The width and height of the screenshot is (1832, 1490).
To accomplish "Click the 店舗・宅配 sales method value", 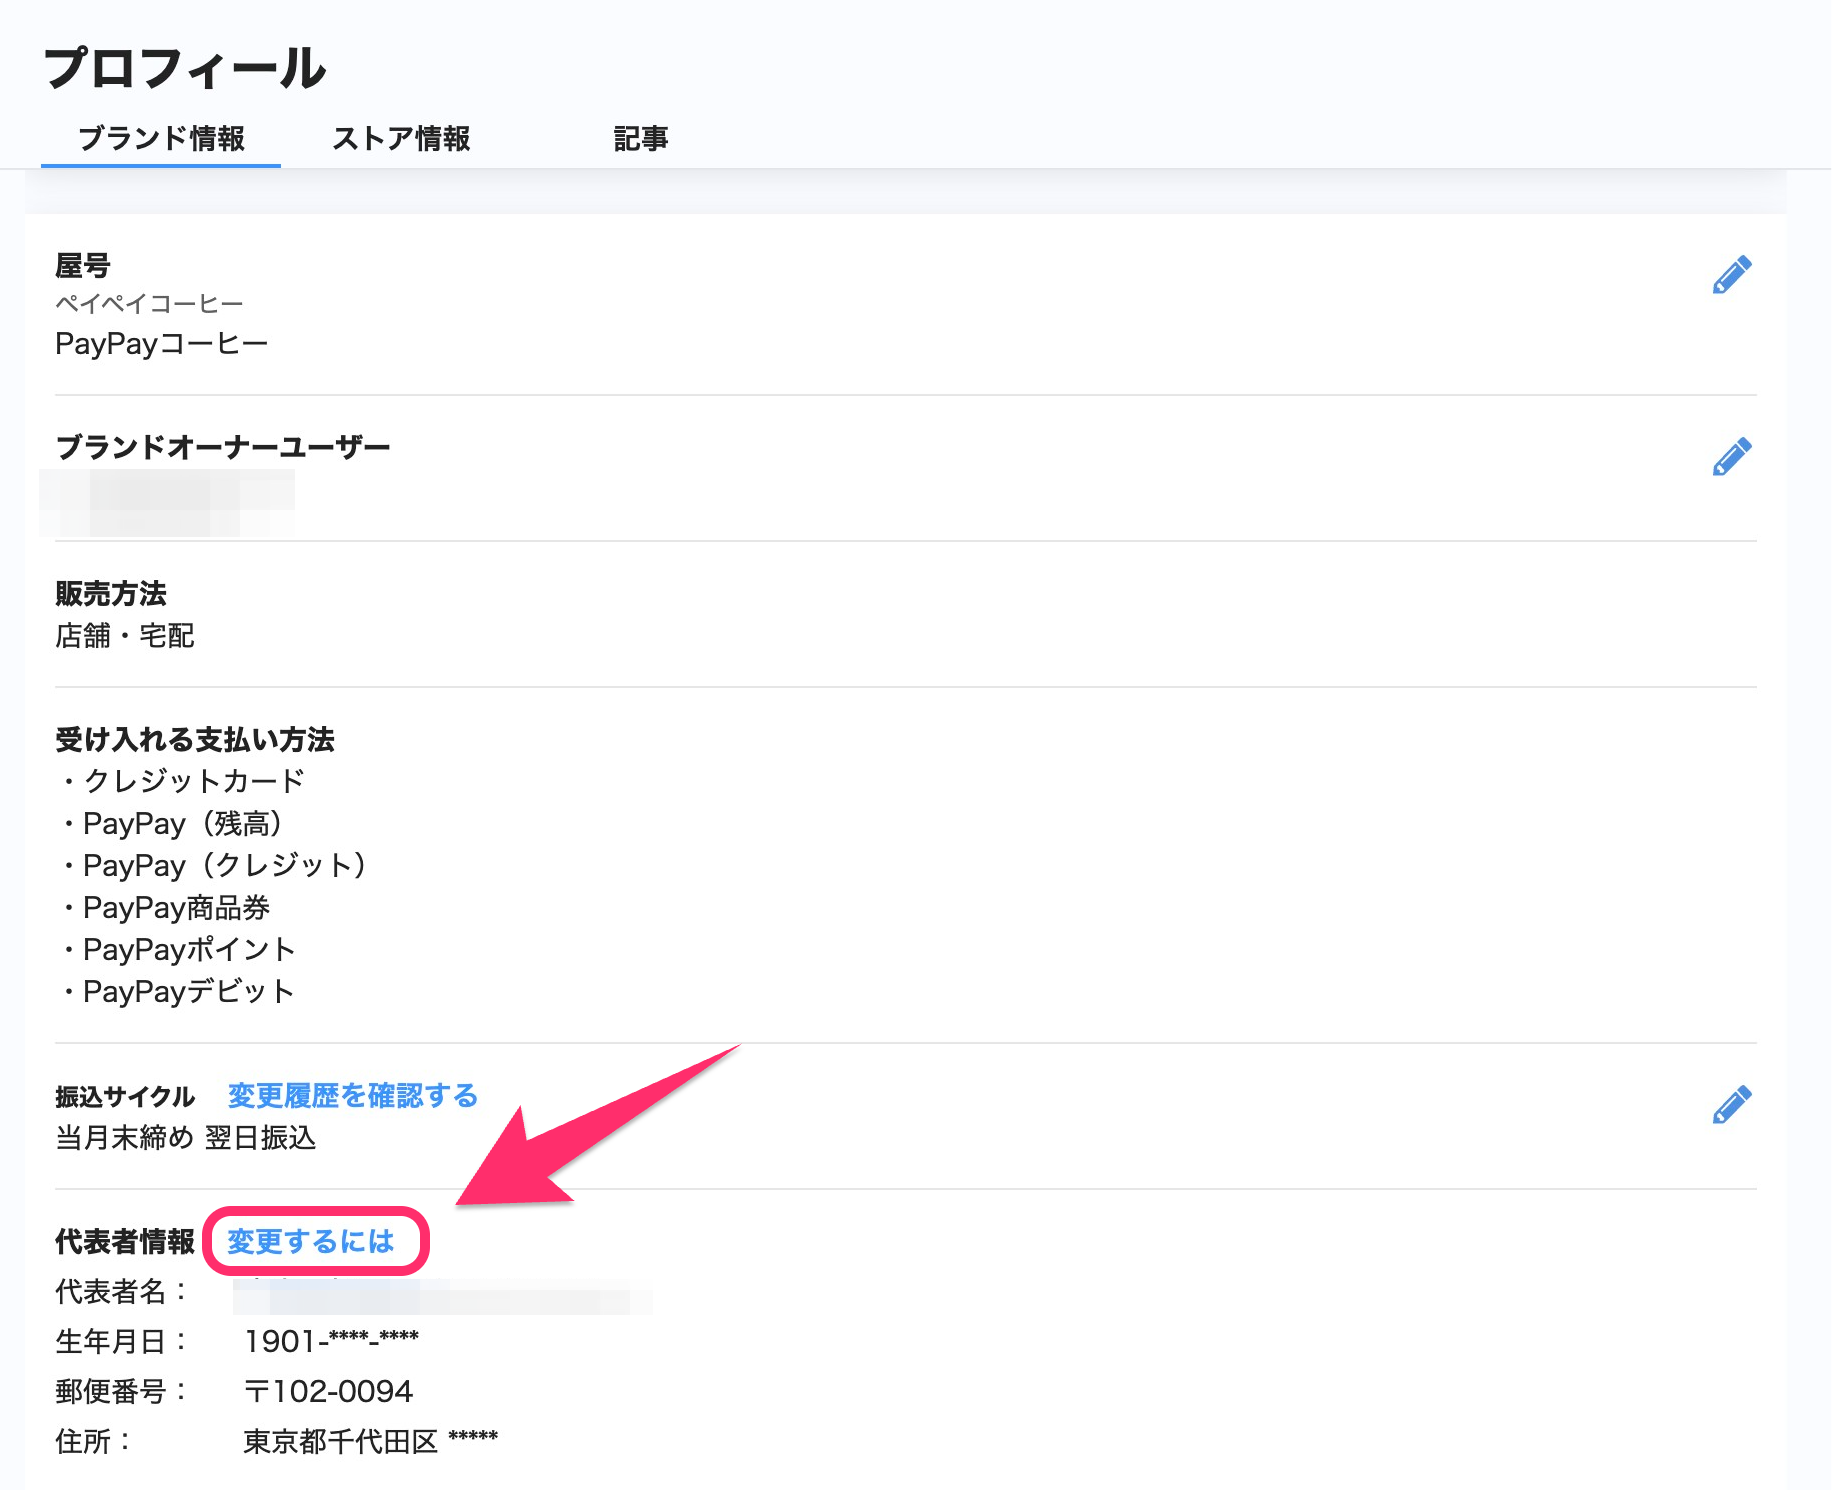I will click(125, 636).
